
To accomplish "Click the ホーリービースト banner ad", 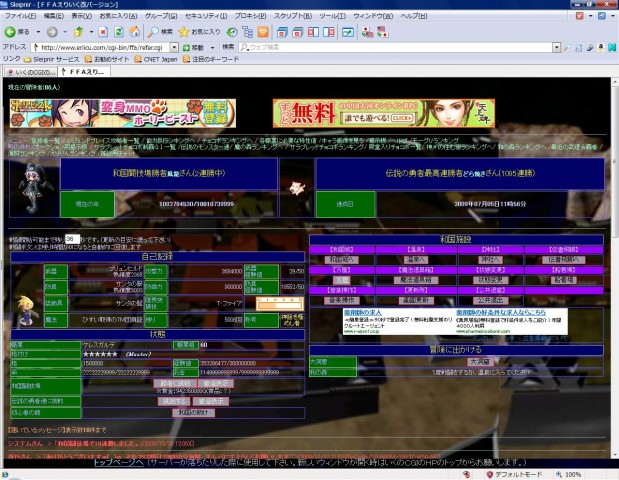I will click(x=123, y=113).
